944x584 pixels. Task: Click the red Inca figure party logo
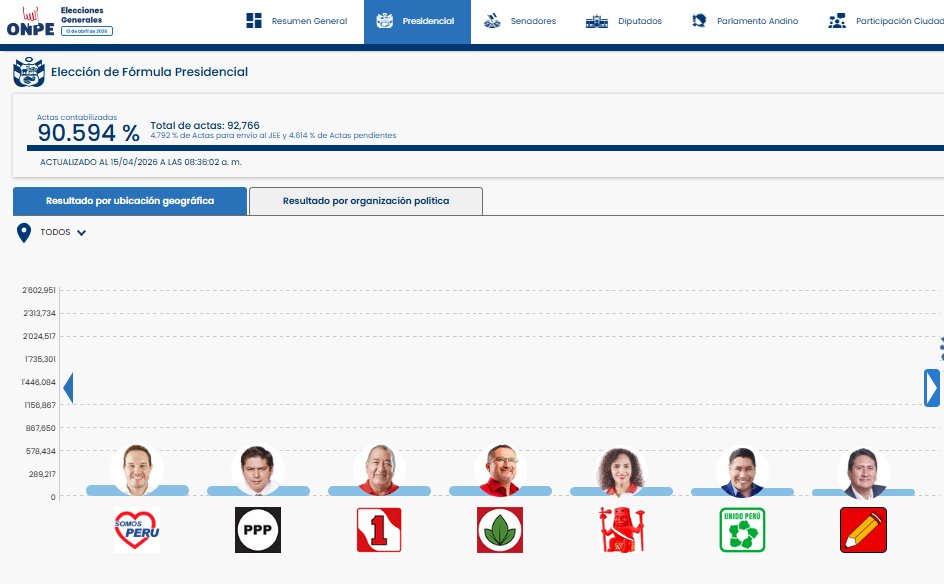point(621,530)
